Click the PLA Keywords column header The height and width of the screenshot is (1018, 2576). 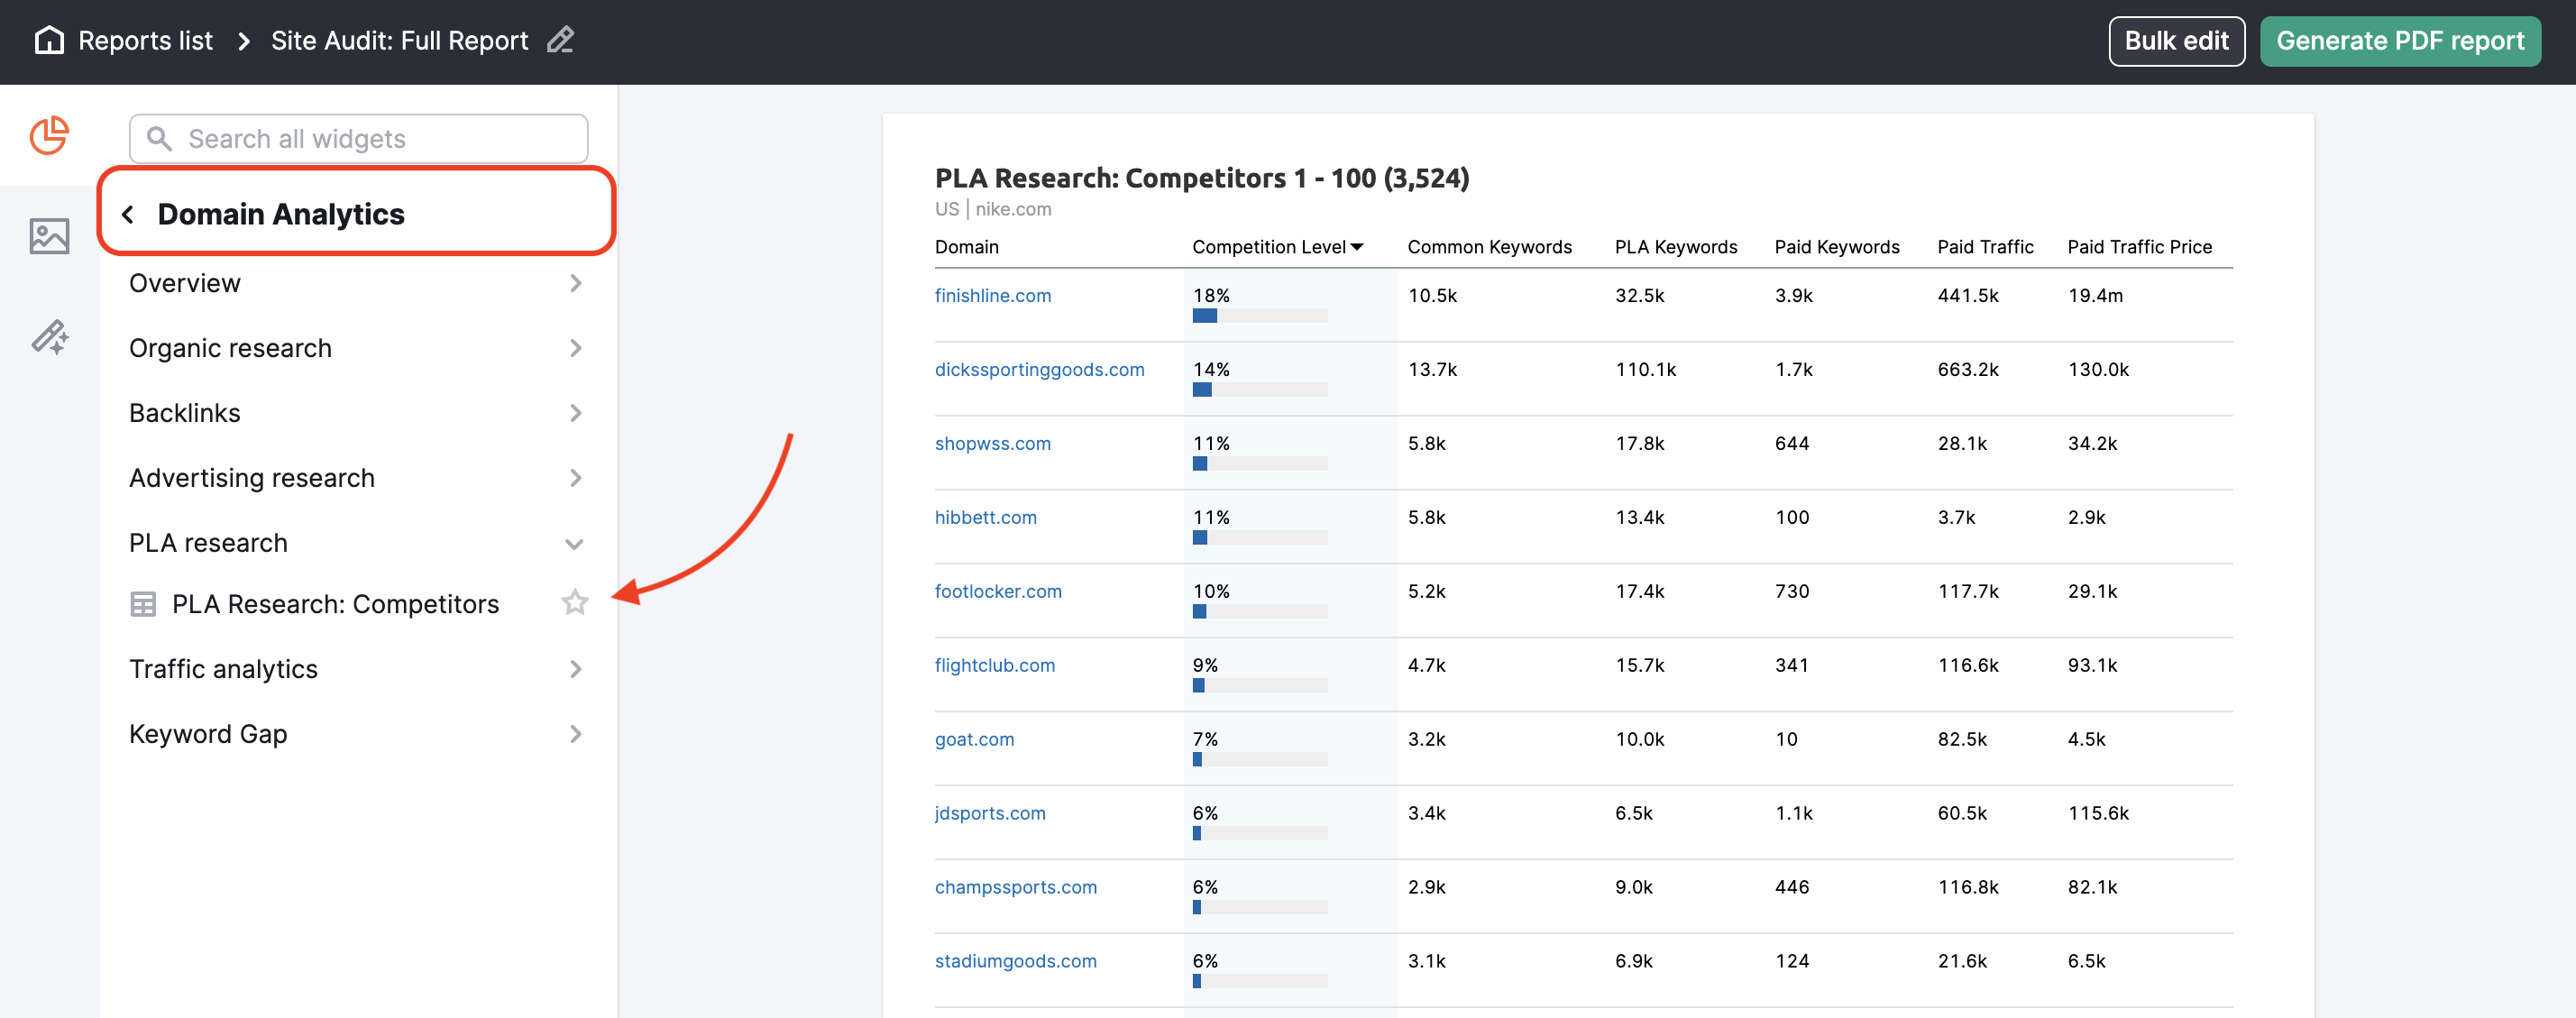coord(1675,247)
